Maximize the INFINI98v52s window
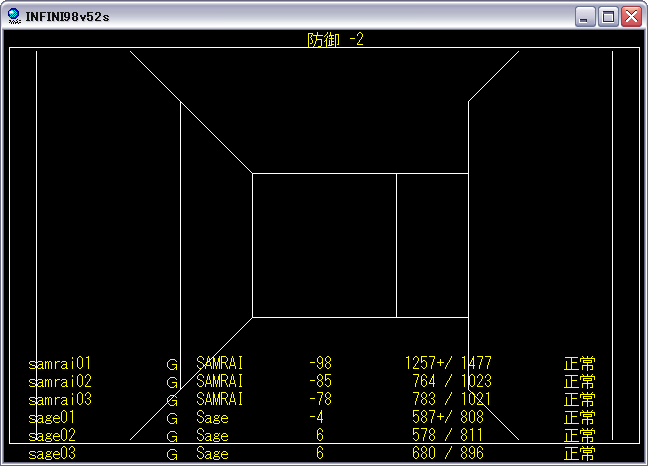Viewport: 648px width, 466px height. click(x=608, y=17)
